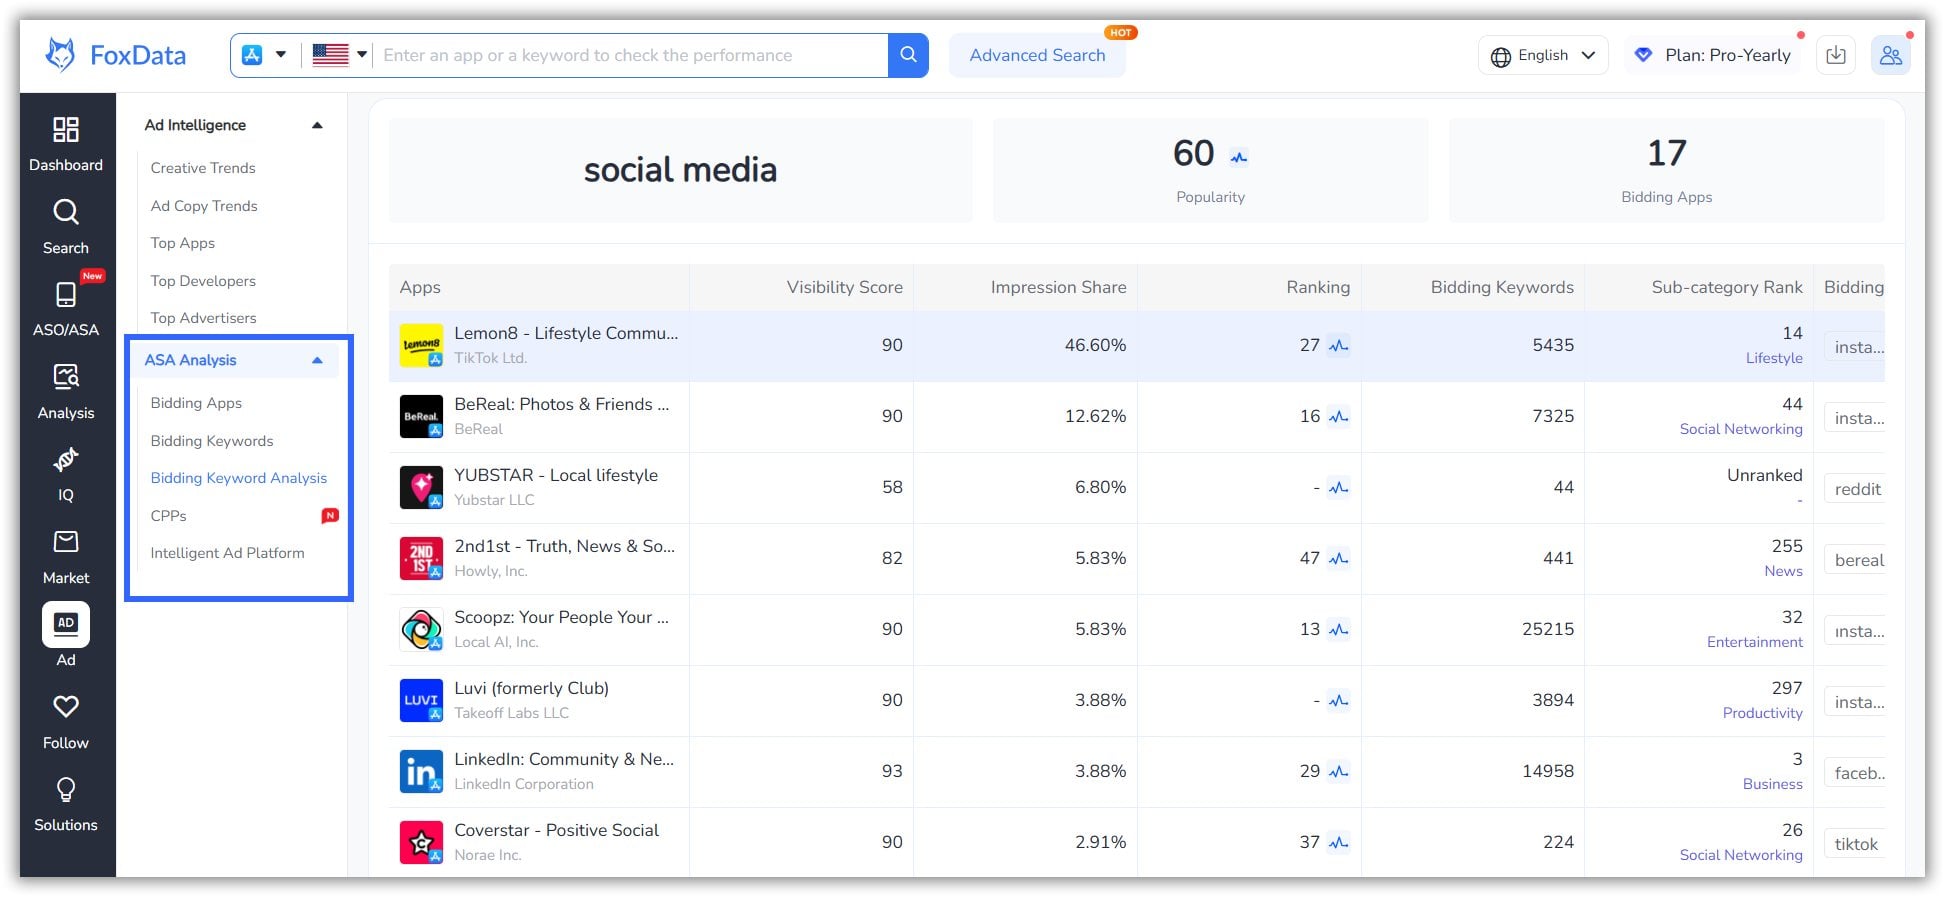Select the Ad sidebar icon
This screenshot has height=897, width=1945.
click(x=66, y=625)
